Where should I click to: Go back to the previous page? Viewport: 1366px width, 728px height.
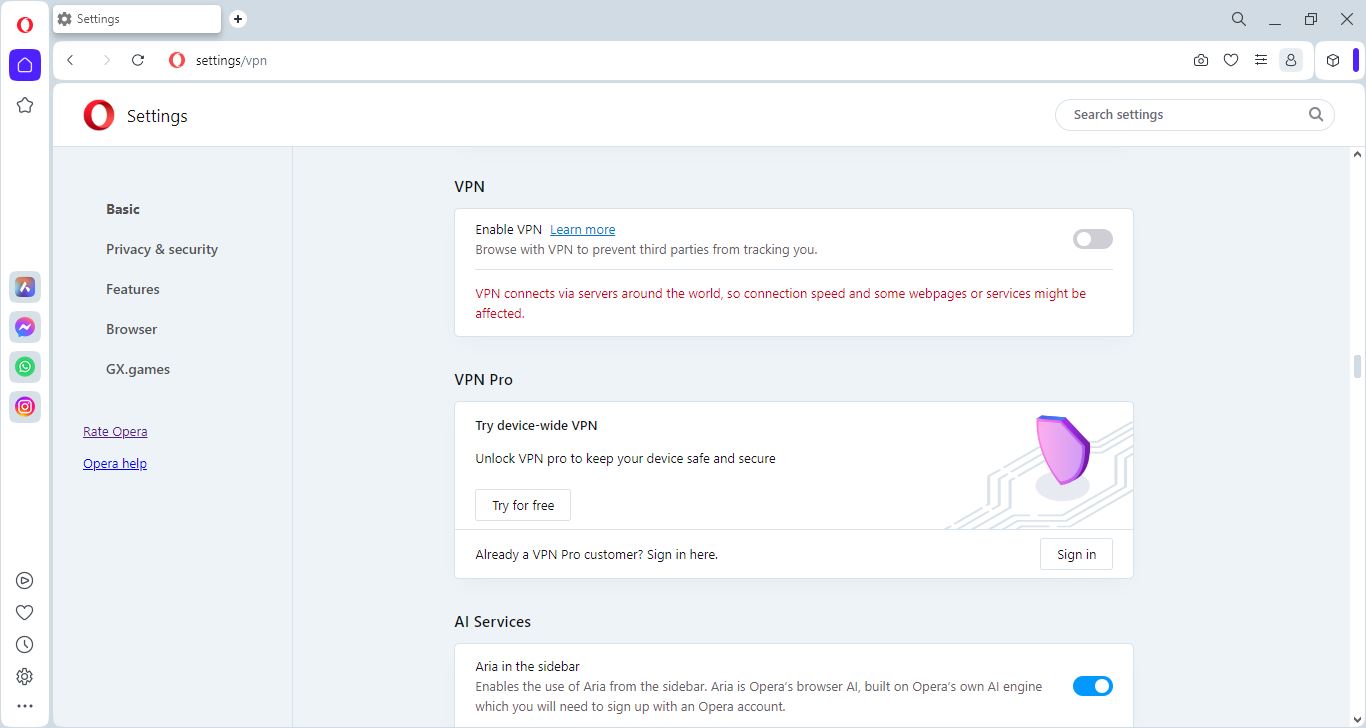click(x=70, y=60)
